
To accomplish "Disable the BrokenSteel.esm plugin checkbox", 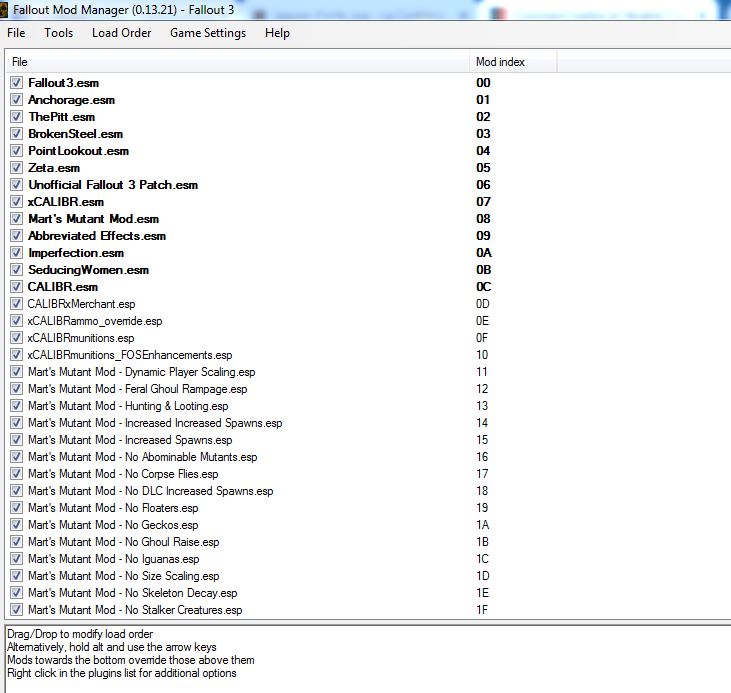I will (16, 134).
